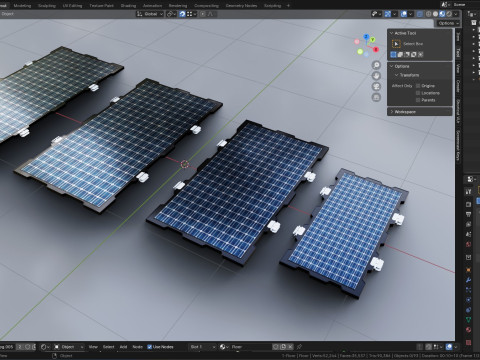Viewport: 480px width, 360px height.
Task: Open the node editor Node menu
Action: [138, 347]
